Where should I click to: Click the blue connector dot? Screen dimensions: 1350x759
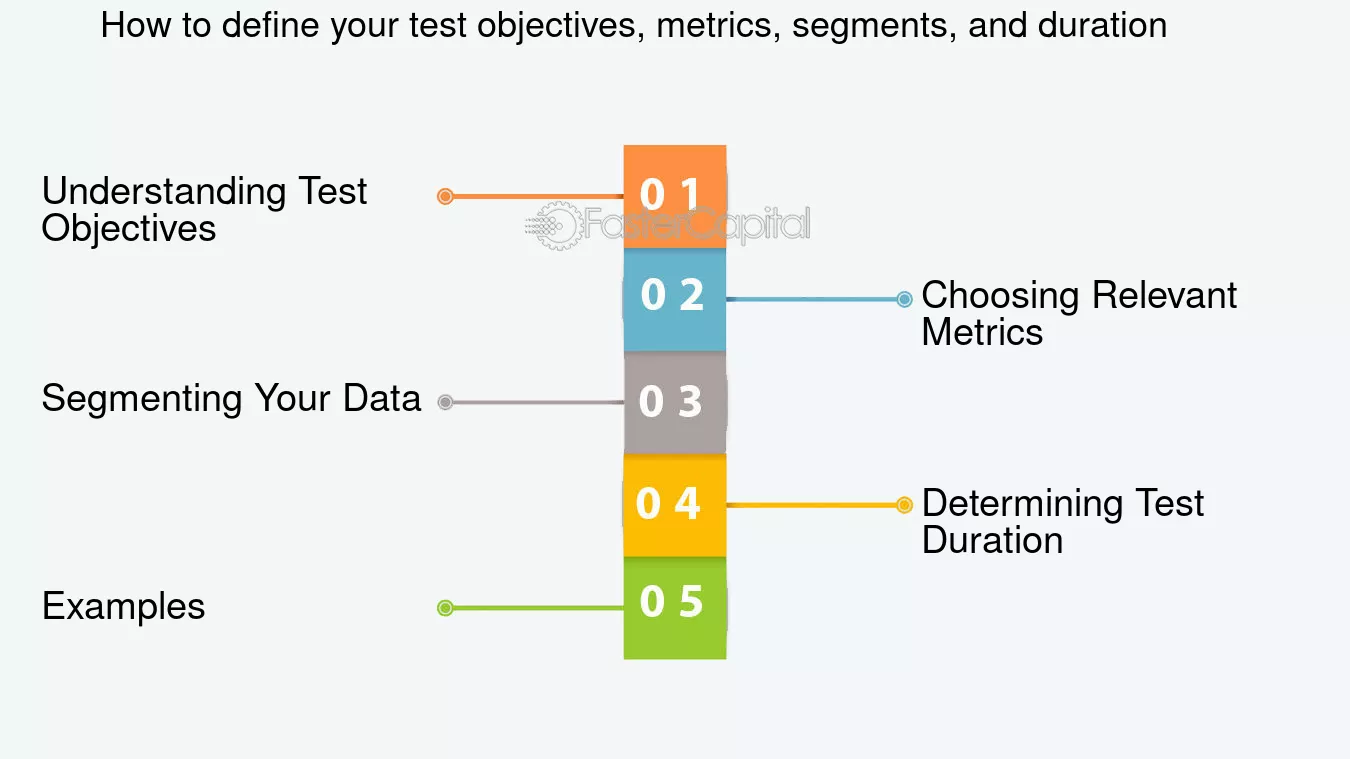click(904, 299)
